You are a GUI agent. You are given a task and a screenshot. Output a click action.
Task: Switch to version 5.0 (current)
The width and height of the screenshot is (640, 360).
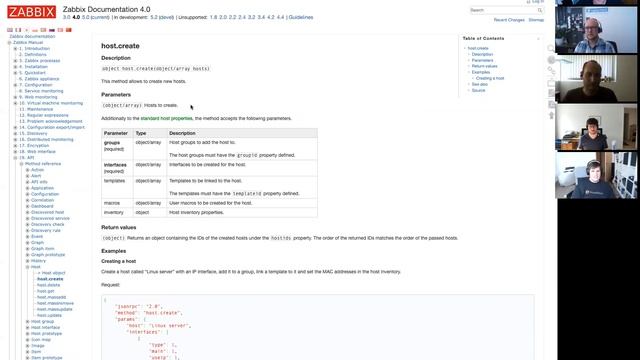pyautogui.click(x=96, y=18)
